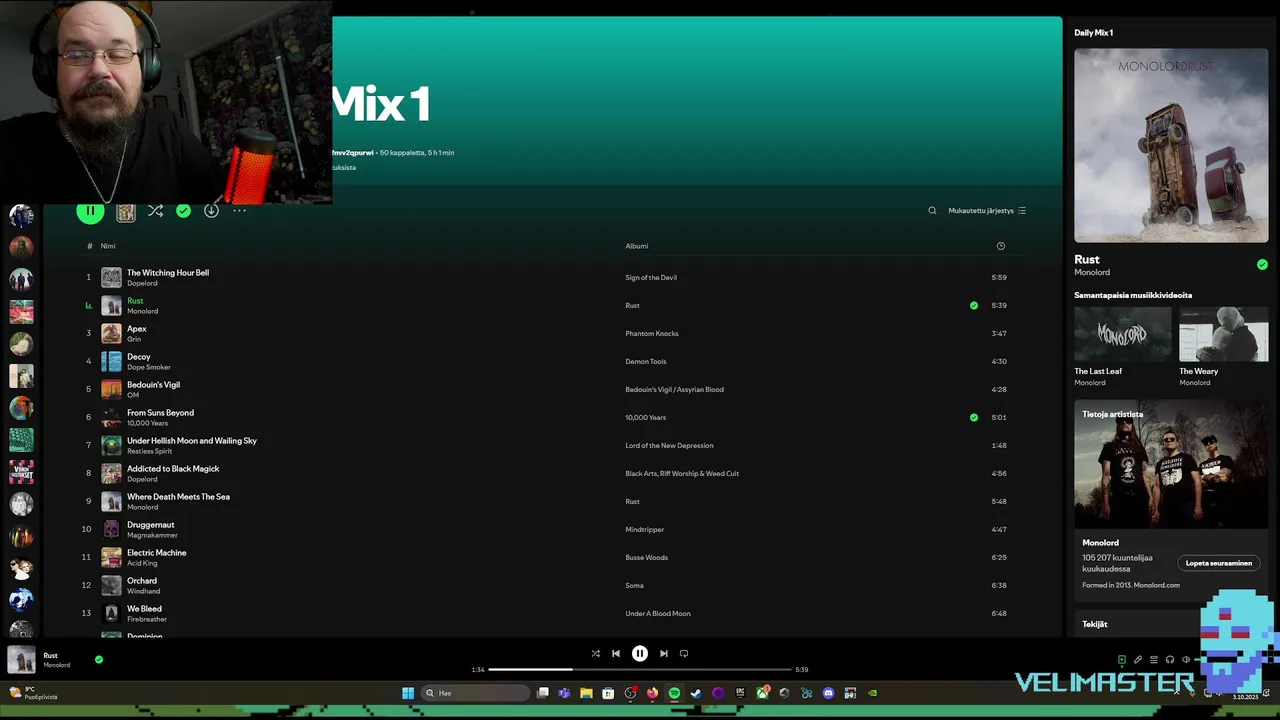Viewport: 1280px width, 720px height.
Task: Toggle playlist shuffle next to the green pause button
Action: (155, 211)
